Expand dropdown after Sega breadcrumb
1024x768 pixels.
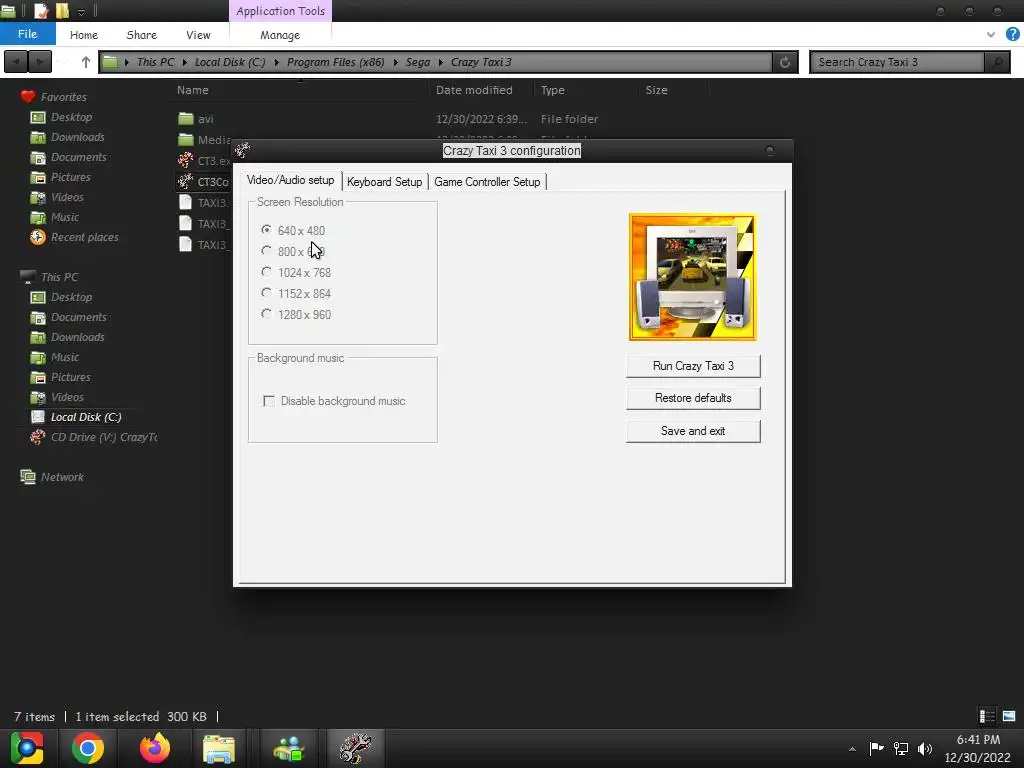(x=441, y=62)
